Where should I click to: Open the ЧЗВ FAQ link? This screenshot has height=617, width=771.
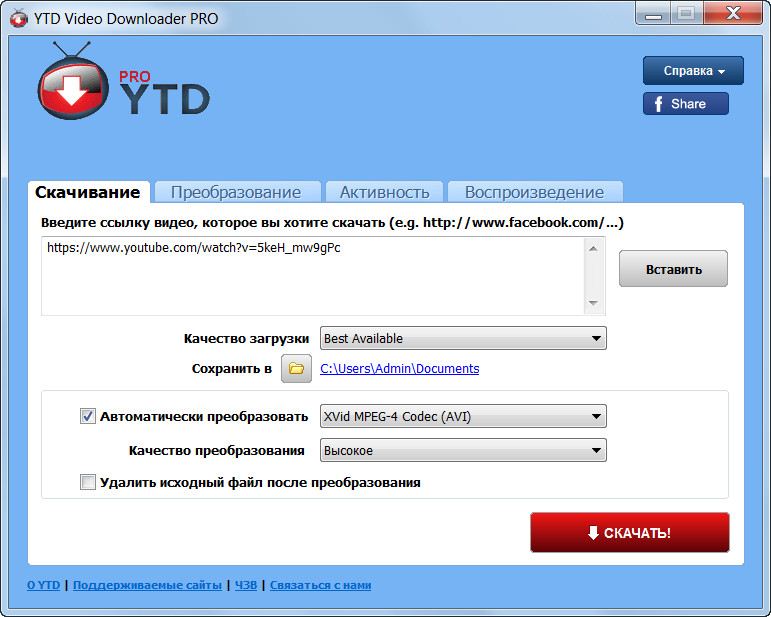(x=245, y=585)
